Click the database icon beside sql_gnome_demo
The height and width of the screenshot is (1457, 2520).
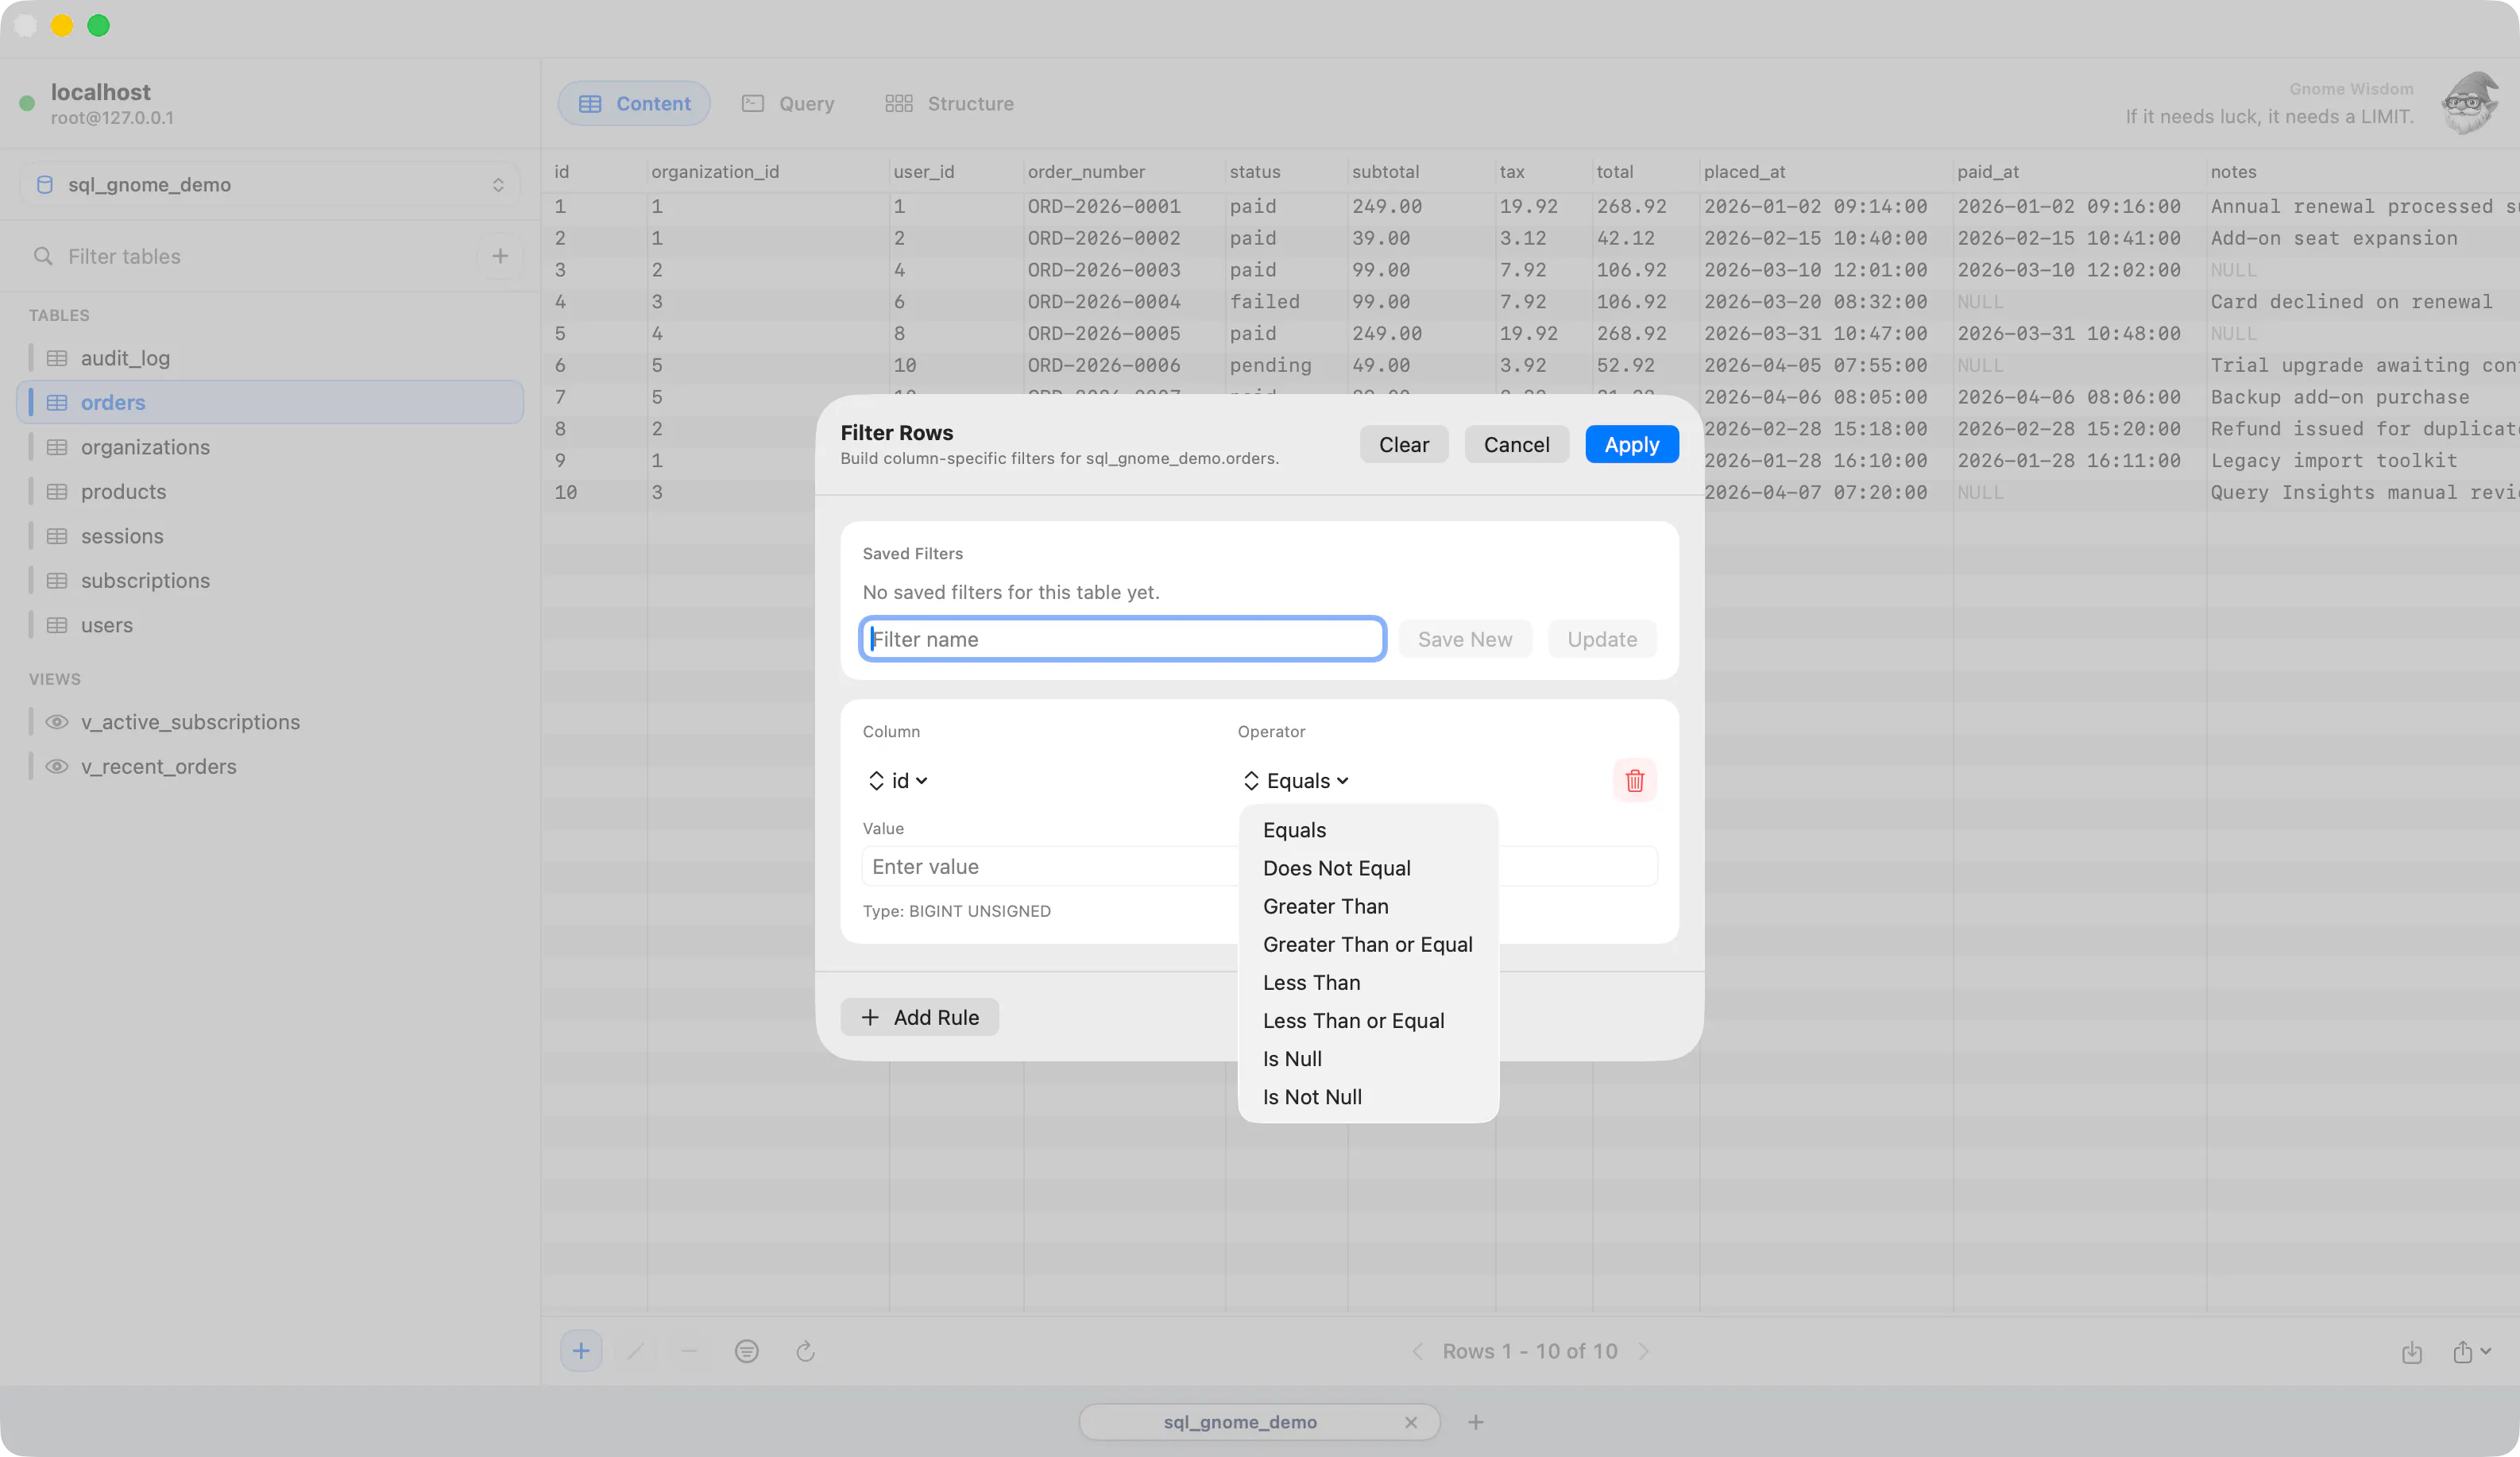click(x=45, y=184)
